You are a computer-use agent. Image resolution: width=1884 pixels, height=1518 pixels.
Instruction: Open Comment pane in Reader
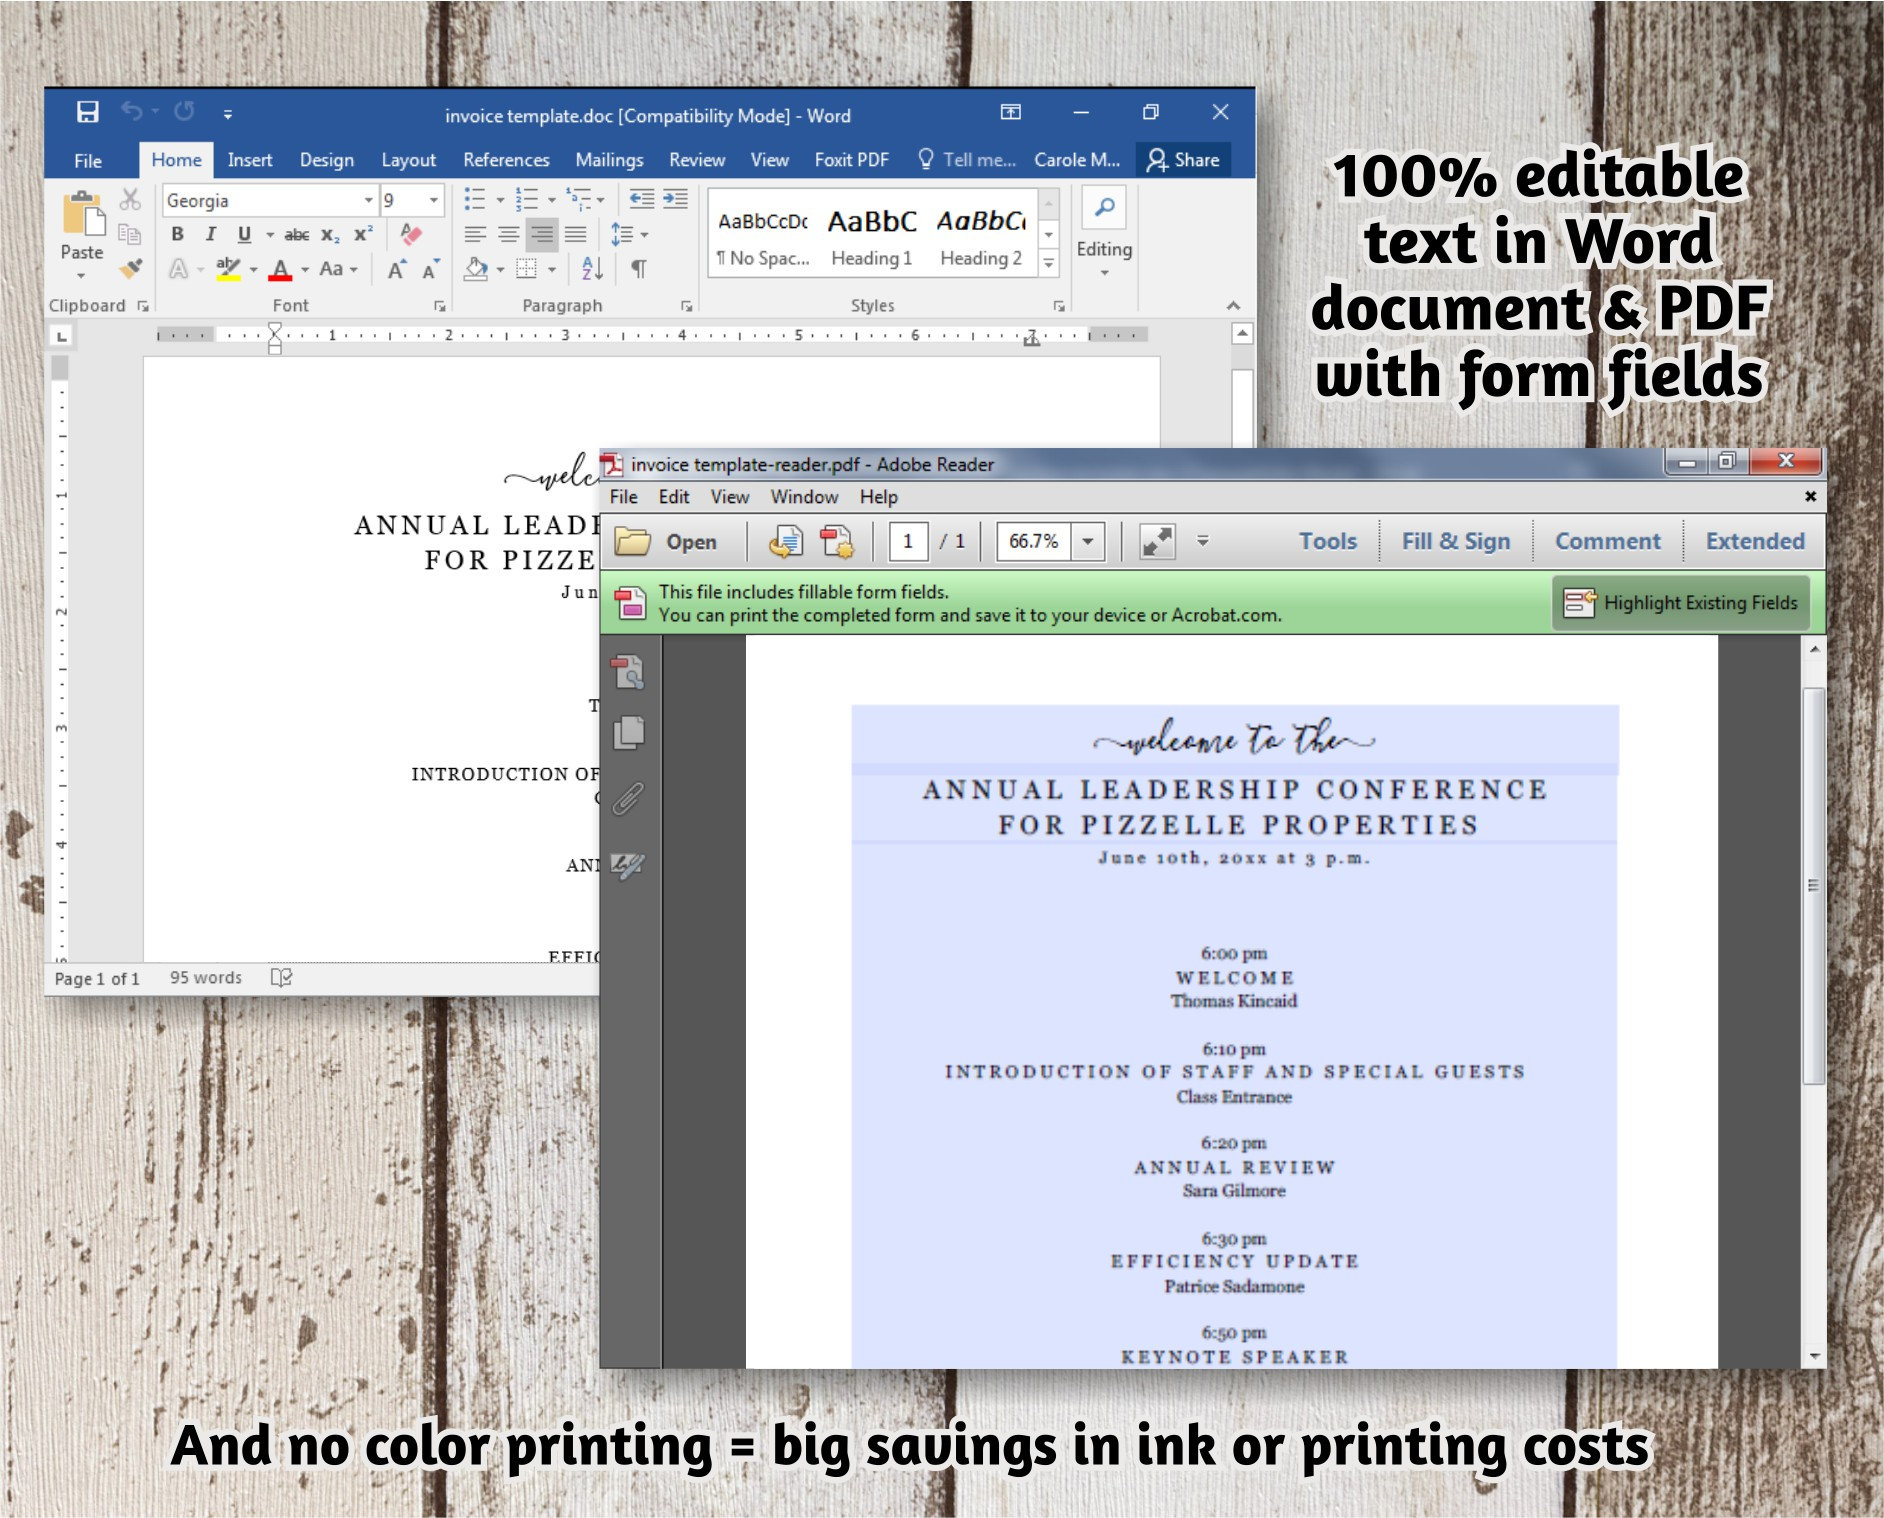[x=1607, y=542]
